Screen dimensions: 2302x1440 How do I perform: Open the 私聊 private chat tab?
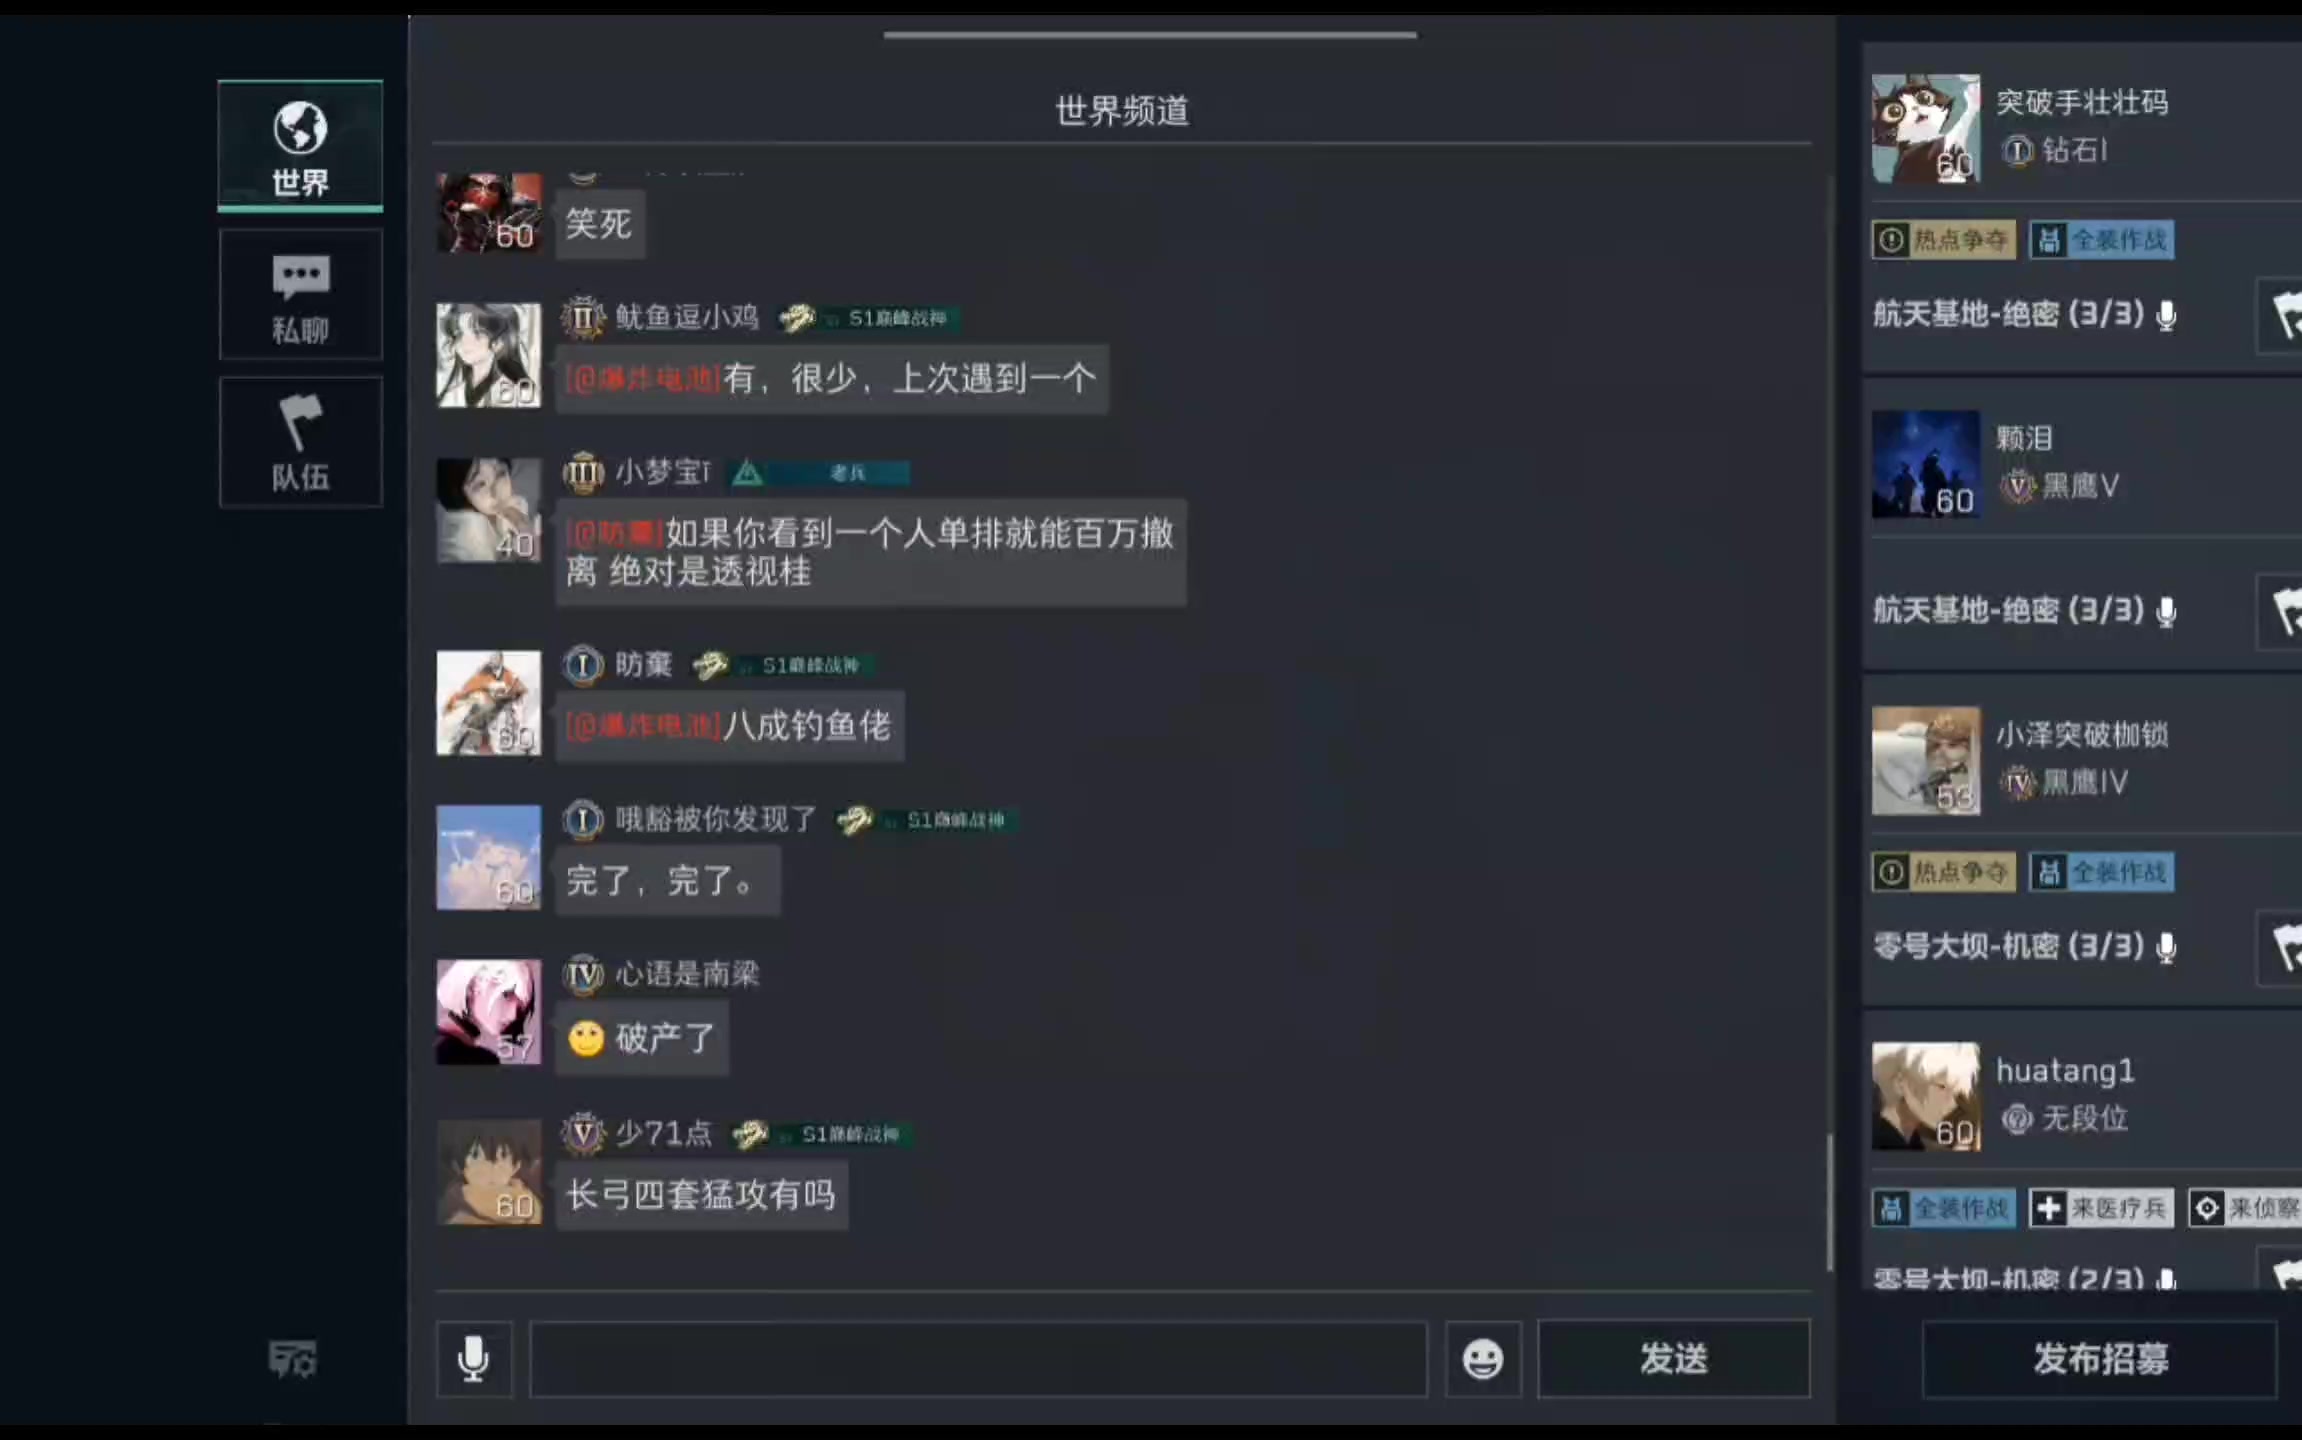tap(300, 295)
